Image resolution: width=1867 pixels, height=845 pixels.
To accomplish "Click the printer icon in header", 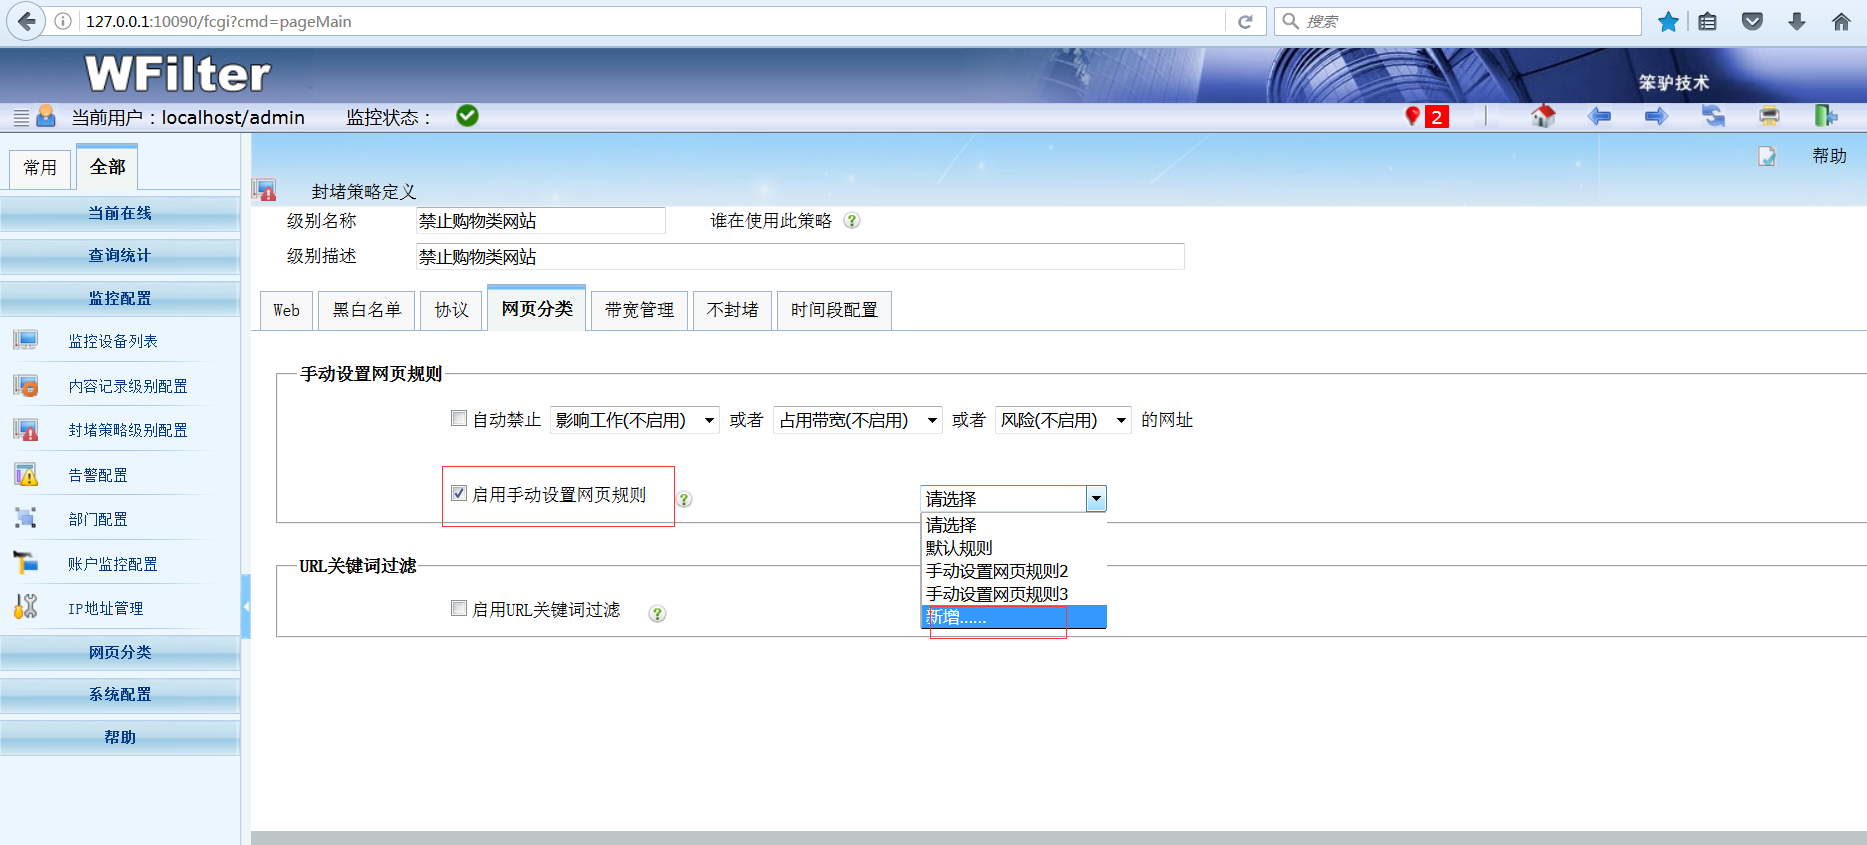I will click(x=1769, y=116).
